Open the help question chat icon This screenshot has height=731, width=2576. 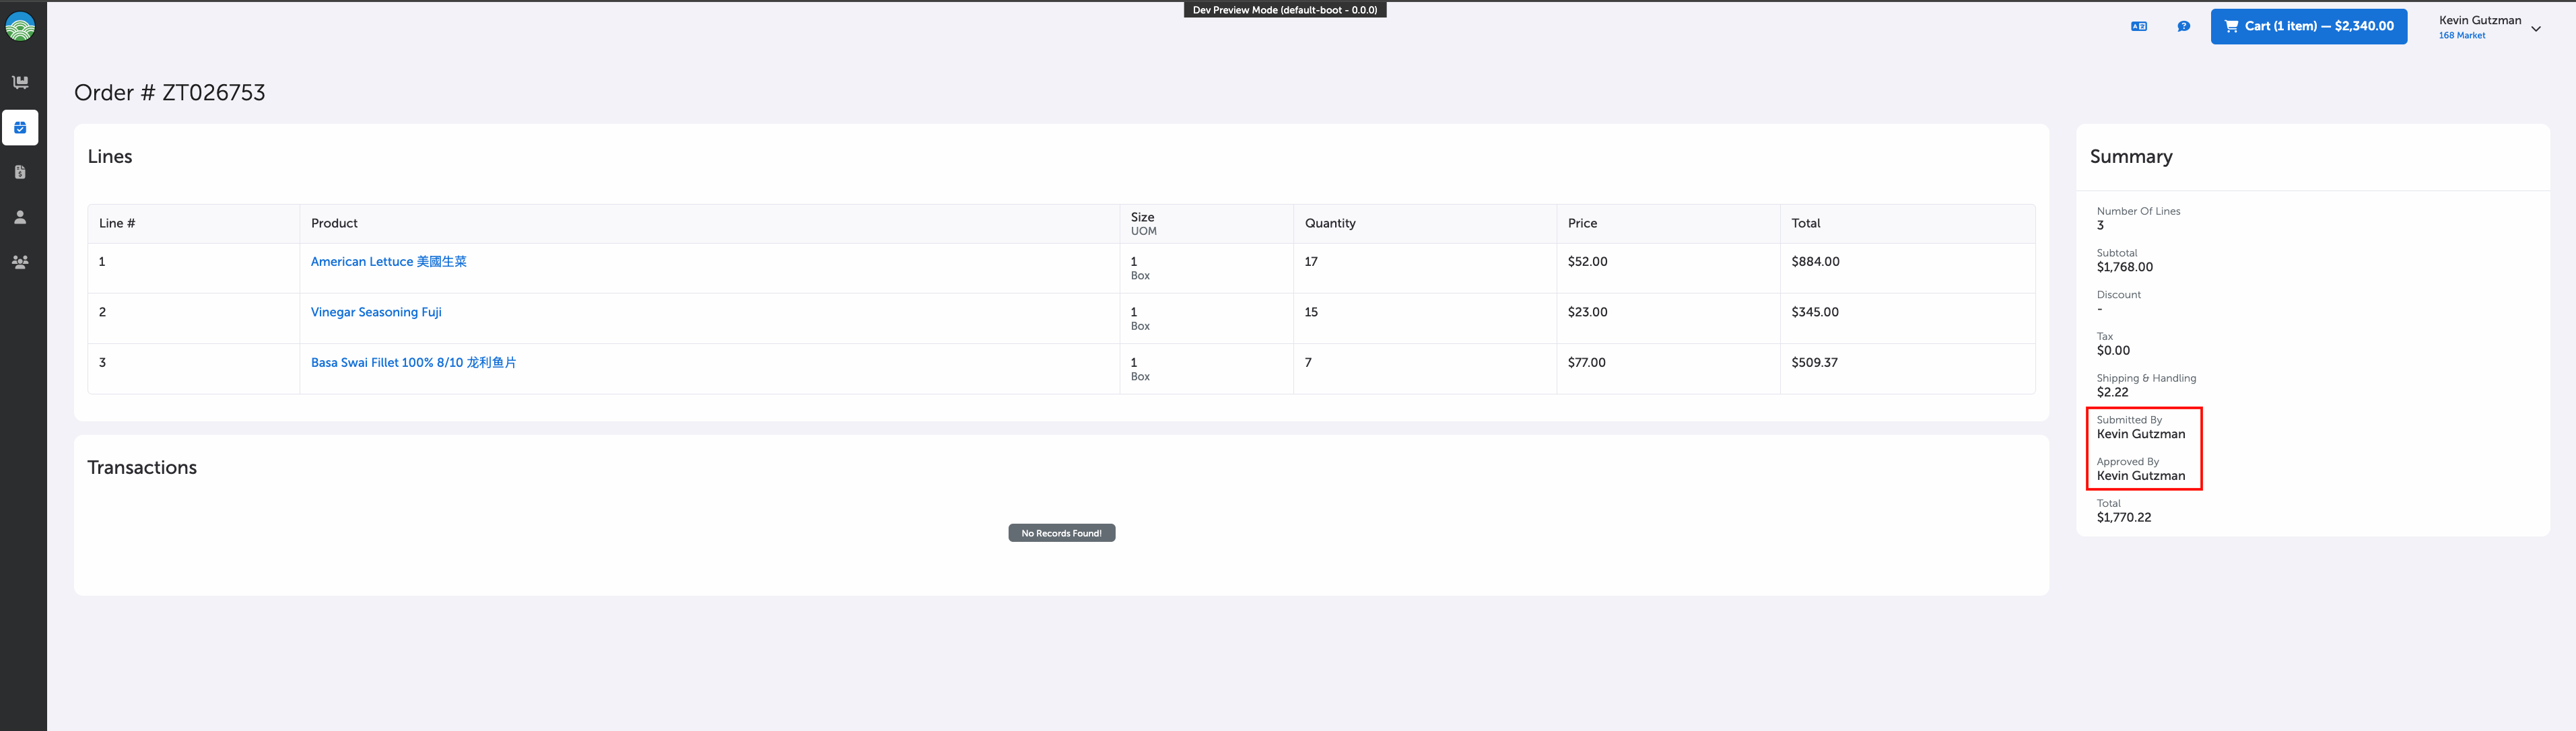2183,27
